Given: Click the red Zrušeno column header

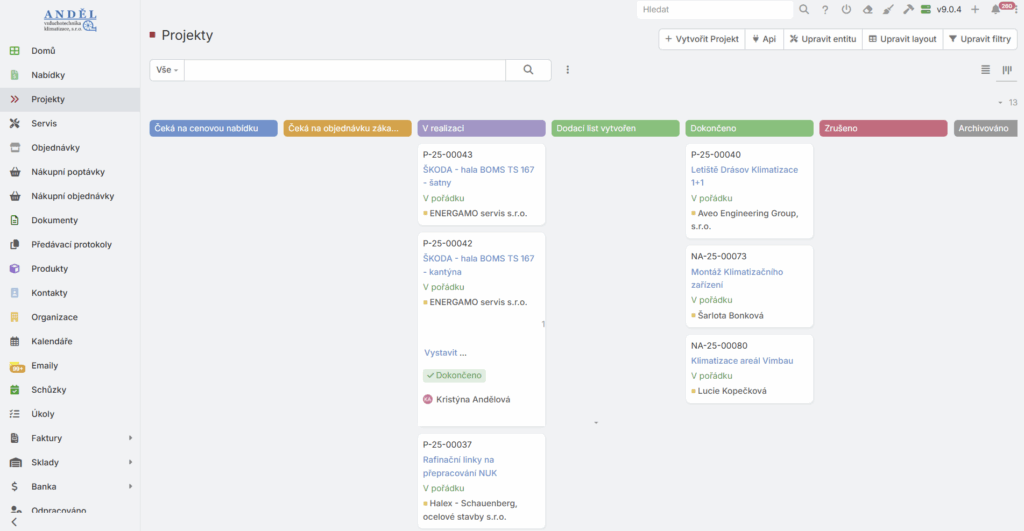Looking at the screenshot, I should point(883,128).
